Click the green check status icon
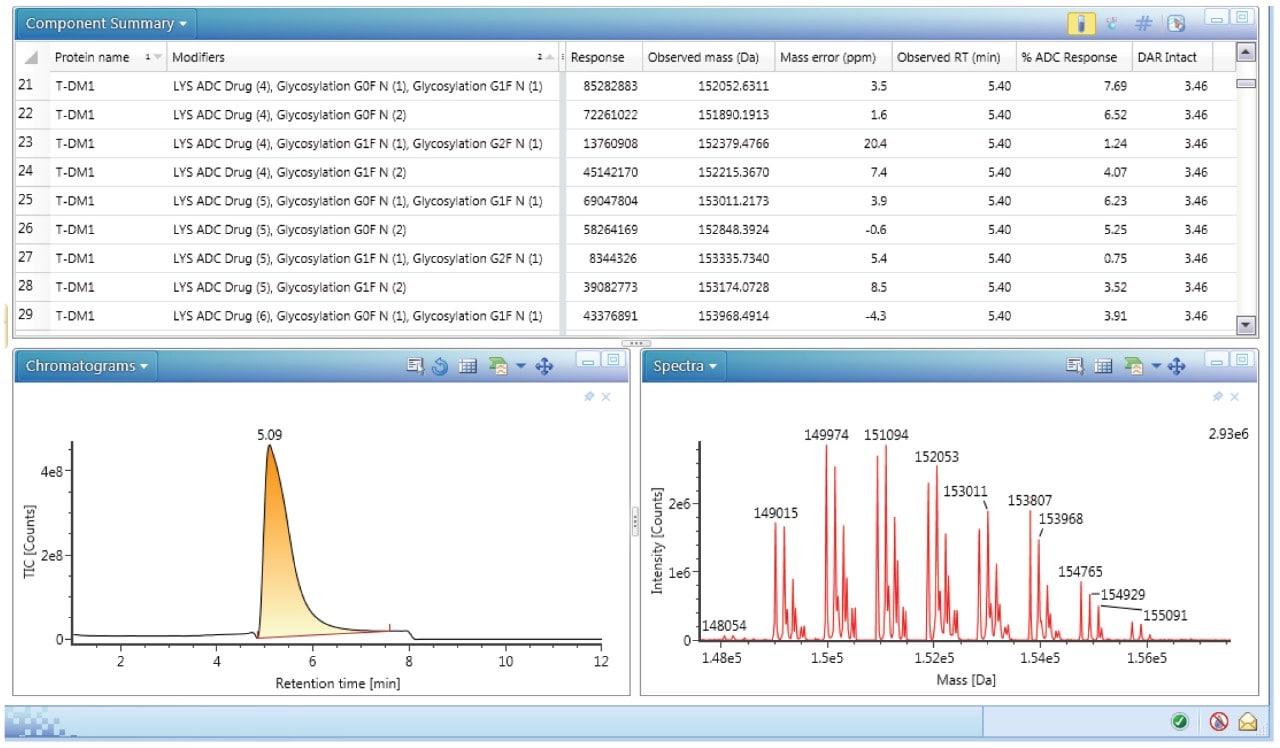Viewport: 1280px width, 748px height. (x=1181, y=721)
